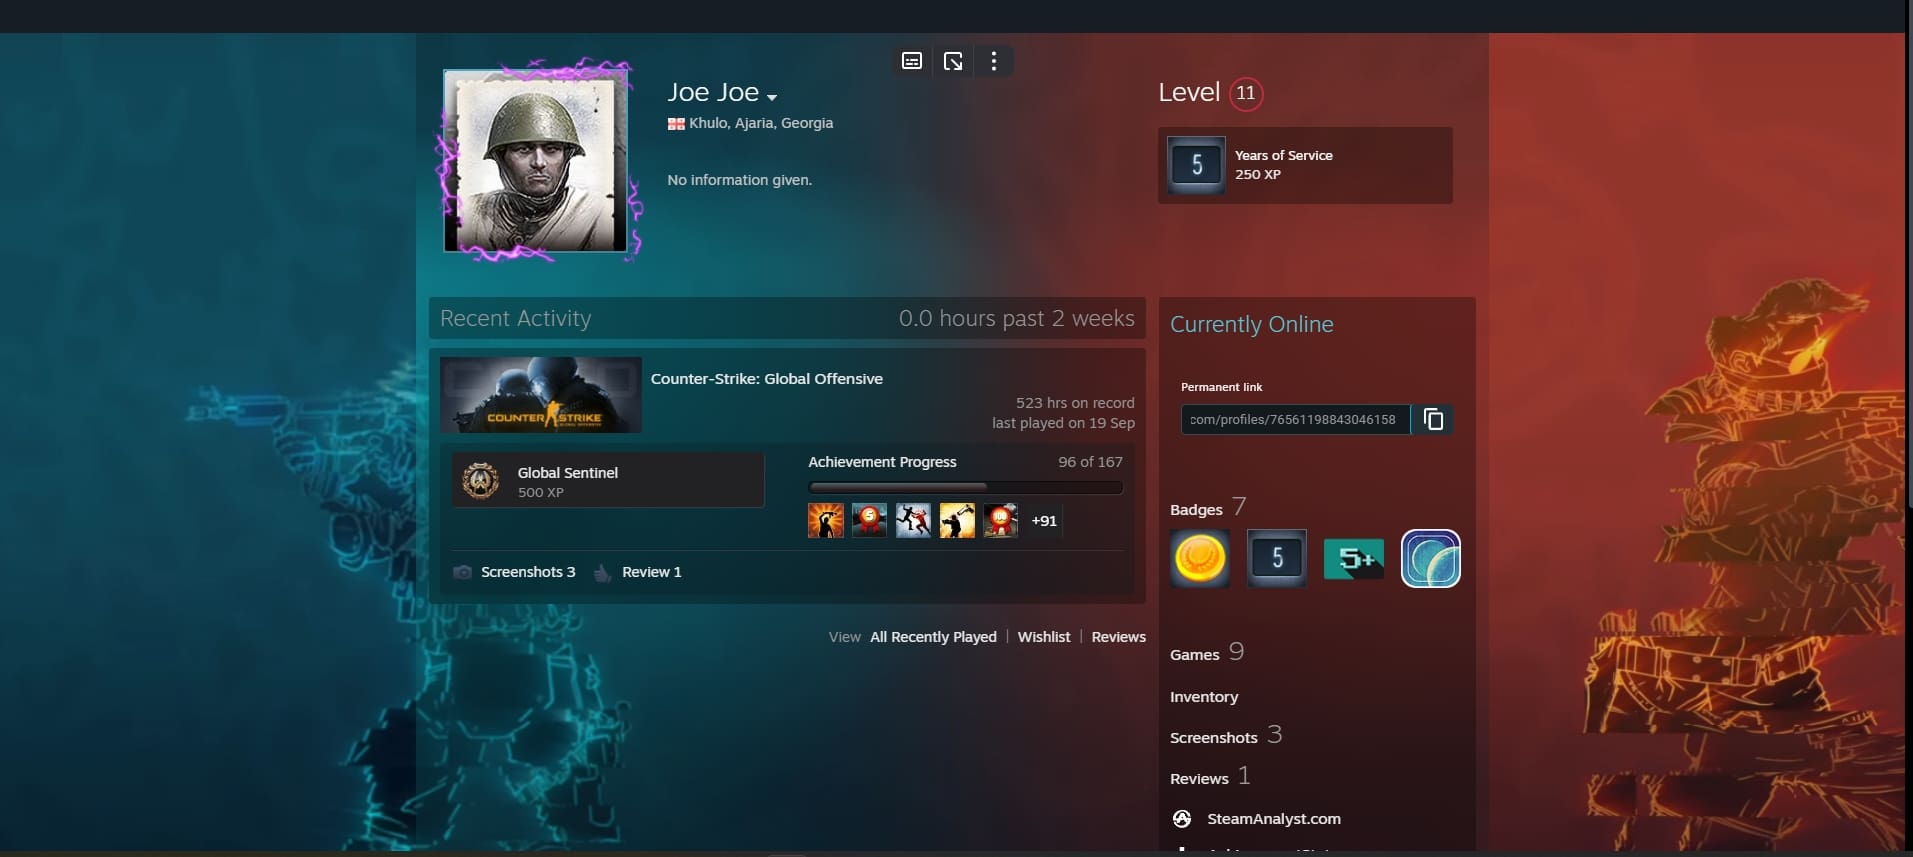
Task: Open the SteamAnalyst.com link
Action: click(1274, 819)
